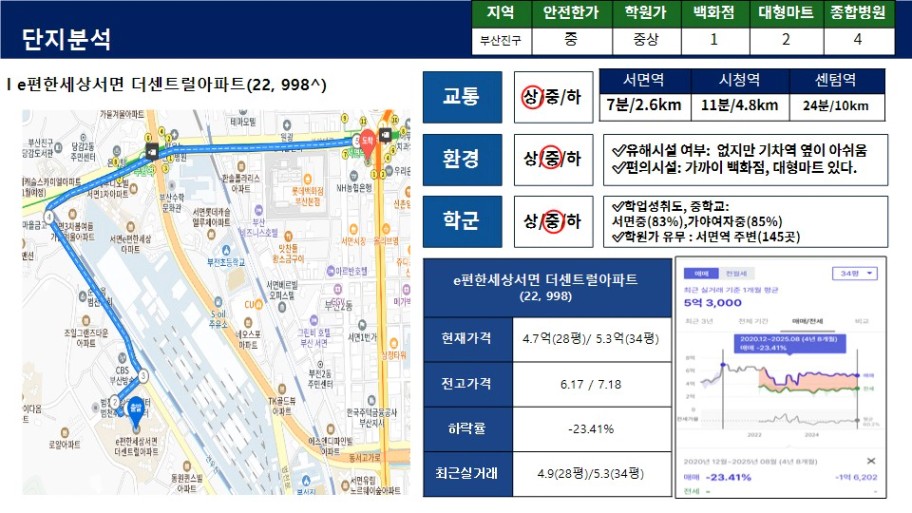Click the 부산수학문화관 marker
Viewport: 912px width, 513px height.
coord(172,186)
